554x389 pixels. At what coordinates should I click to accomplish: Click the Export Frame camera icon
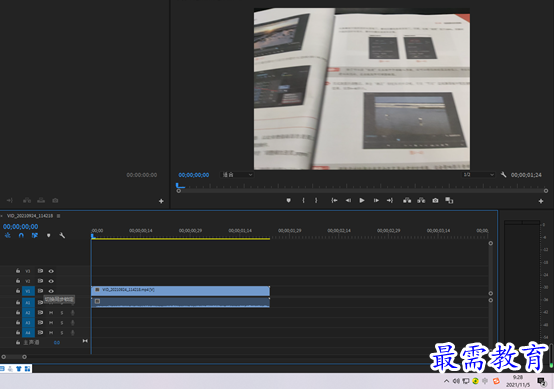[x=435, y=200]
